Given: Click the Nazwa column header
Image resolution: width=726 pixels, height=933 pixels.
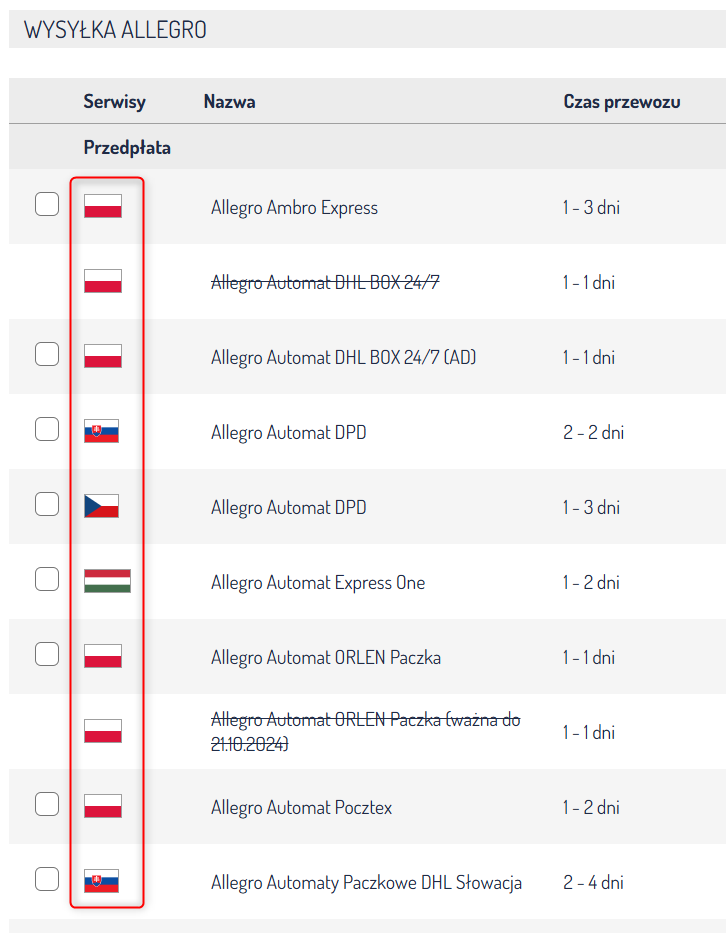Looking at the screenshot, I should click(x=229, y=101).
